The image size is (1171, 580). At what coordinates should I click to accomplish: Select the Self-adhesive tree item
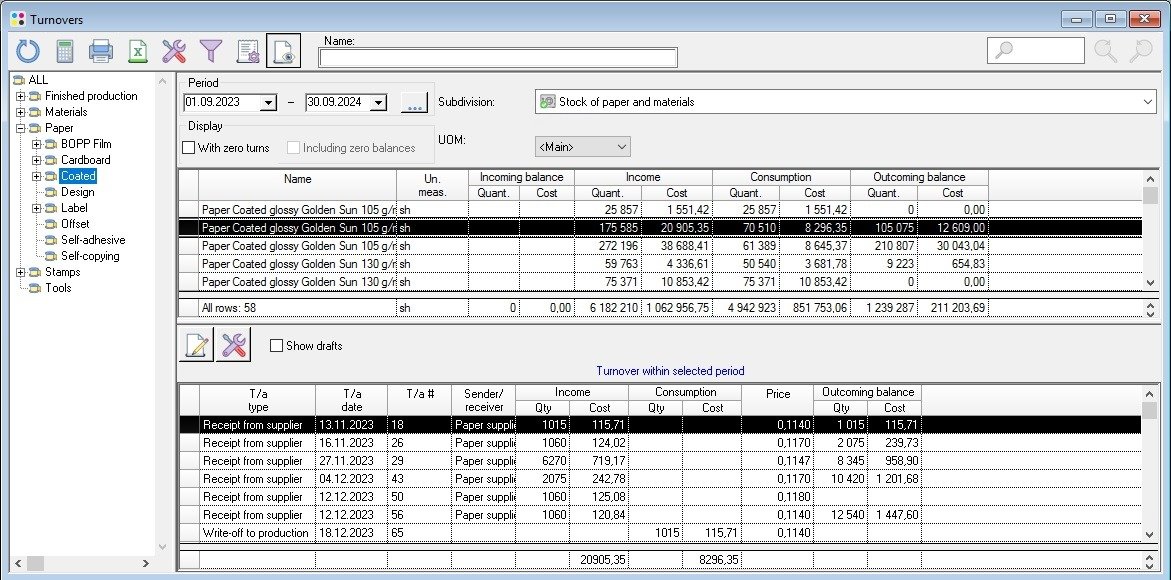92,240
